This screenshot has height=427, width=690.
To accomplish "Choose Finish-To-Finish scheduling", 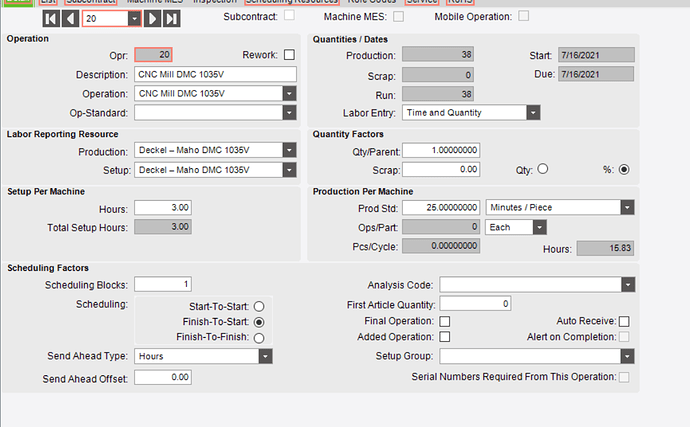I will pos(259,338).
